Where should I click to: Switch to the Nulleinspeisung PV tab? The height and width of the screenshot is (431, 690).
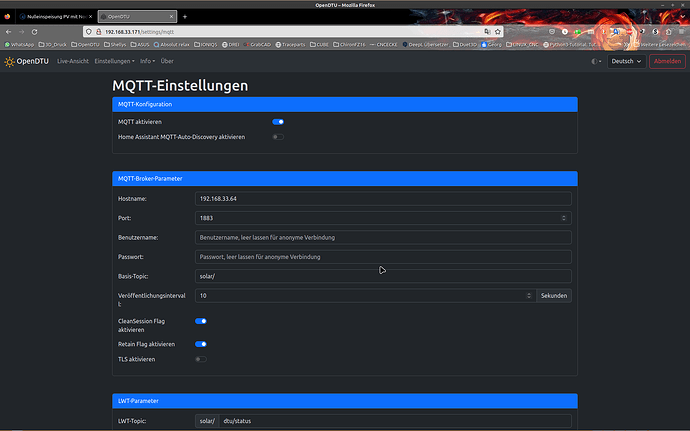tap(56, 17)
